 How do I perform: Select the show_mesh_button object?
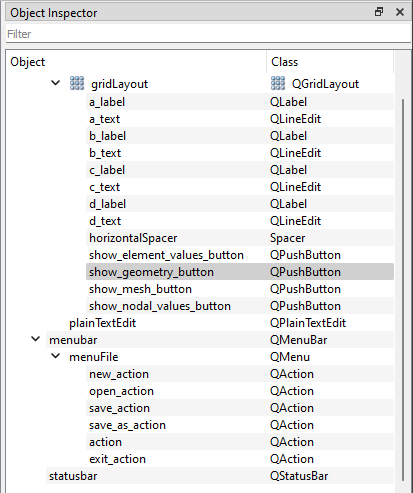pyautogui.click(x=140, y=289)
